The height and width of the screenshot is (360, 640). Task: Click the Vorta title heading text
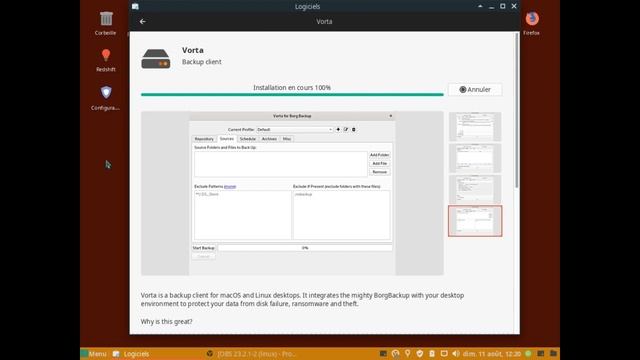tap(193, 50)
